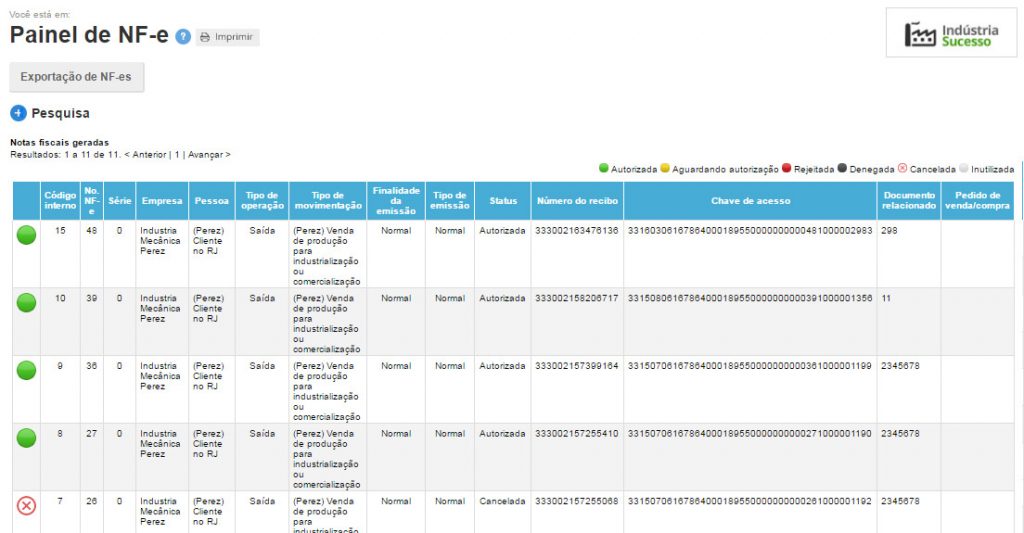The image size is (1024, 533).
Task: Click green status icon for NF-e 48
Action: (26, 235)
